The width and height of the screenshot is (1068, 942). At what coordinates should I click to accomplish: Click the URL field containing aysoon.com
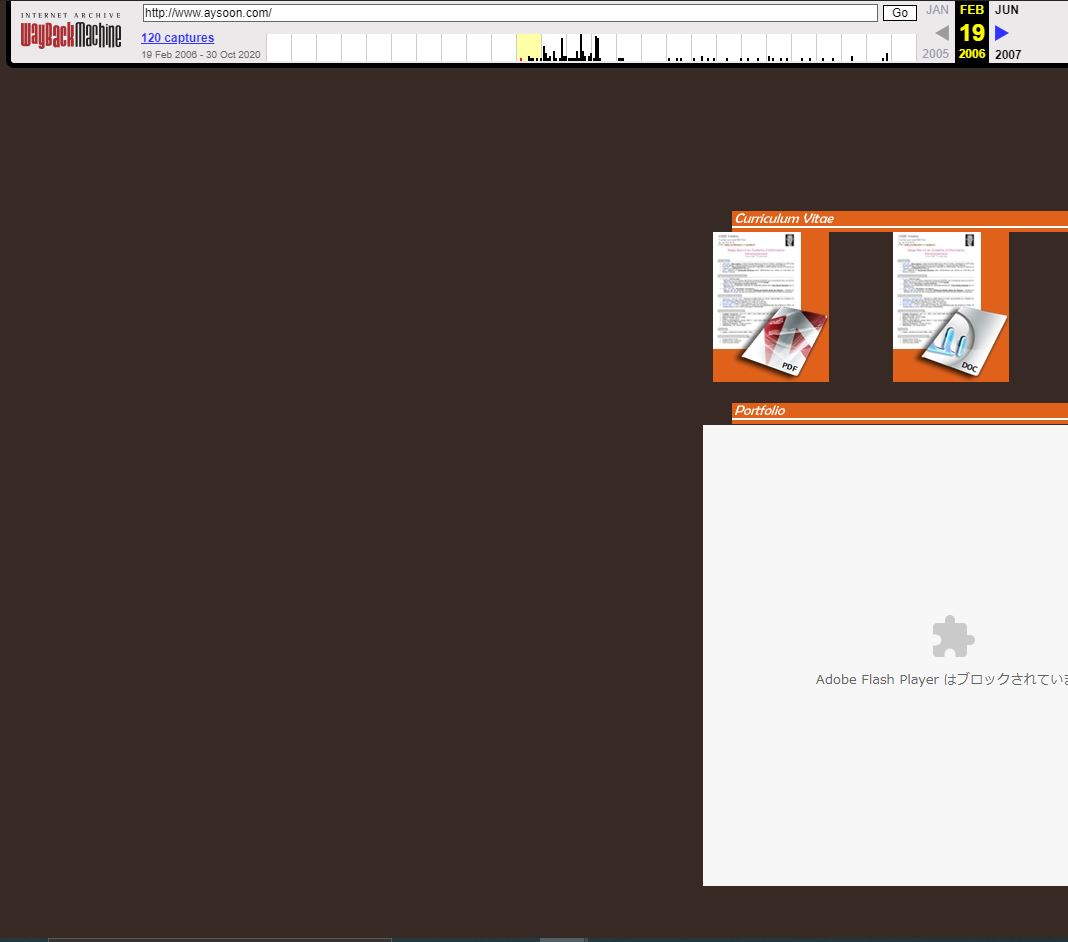pos(510,13)
